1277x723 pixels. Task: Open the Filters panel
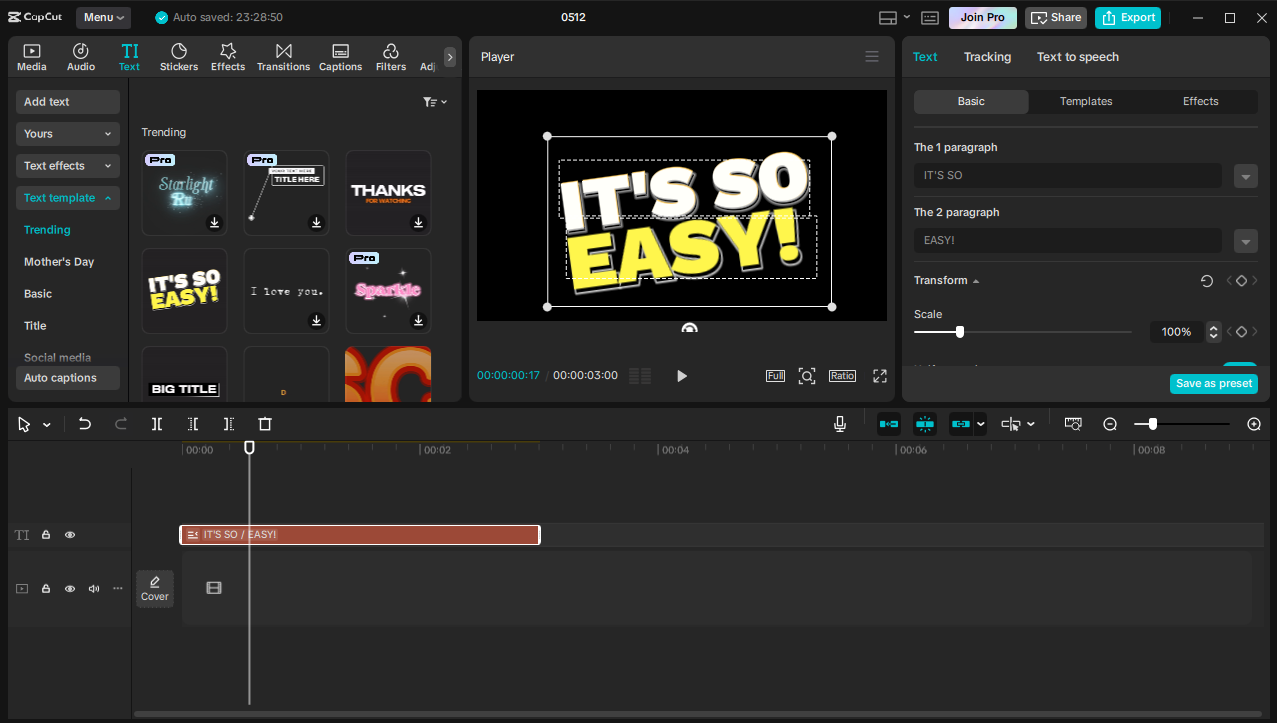click(x=390, y=56)
